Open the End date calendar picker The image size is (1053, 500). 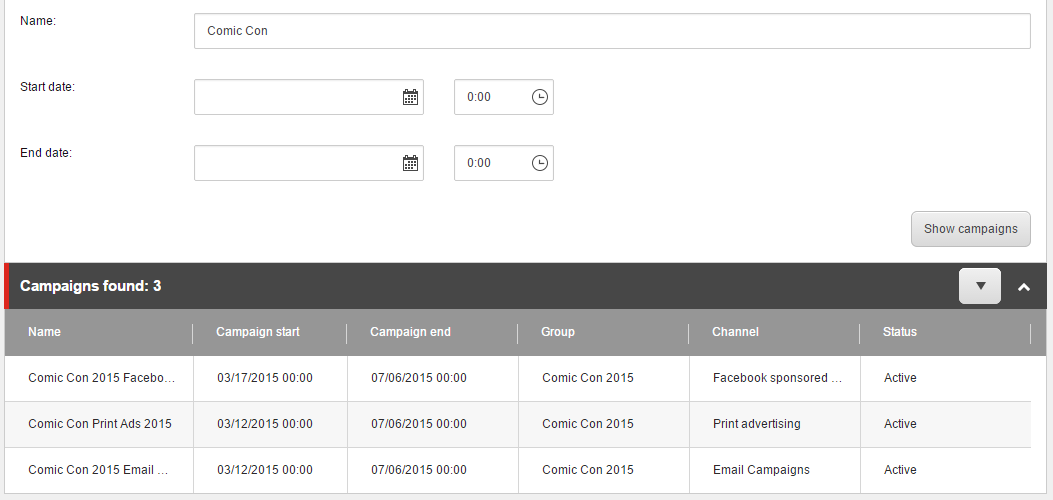click(410, 163)
